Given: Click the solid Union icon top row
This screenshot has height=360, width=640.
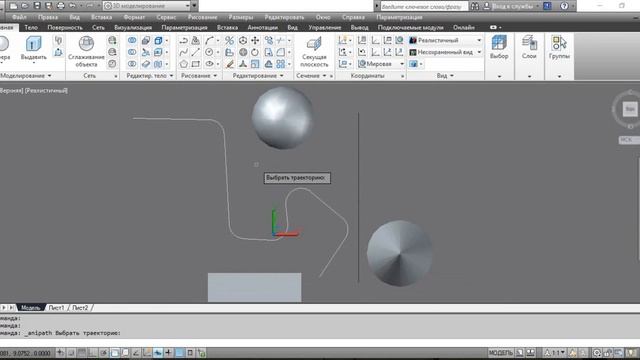Looking at the screenshot, I should click(x=132, y=40).
